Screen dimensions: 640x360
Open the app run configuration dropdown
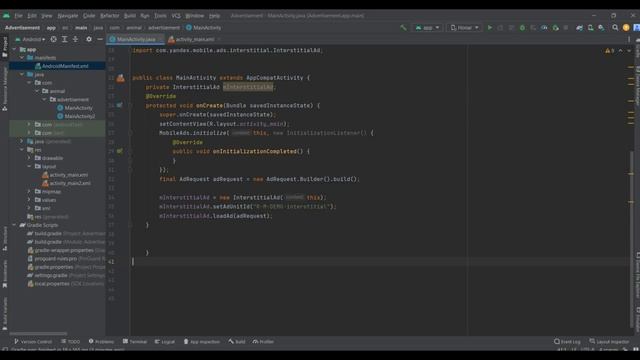(x=427, y=28)
